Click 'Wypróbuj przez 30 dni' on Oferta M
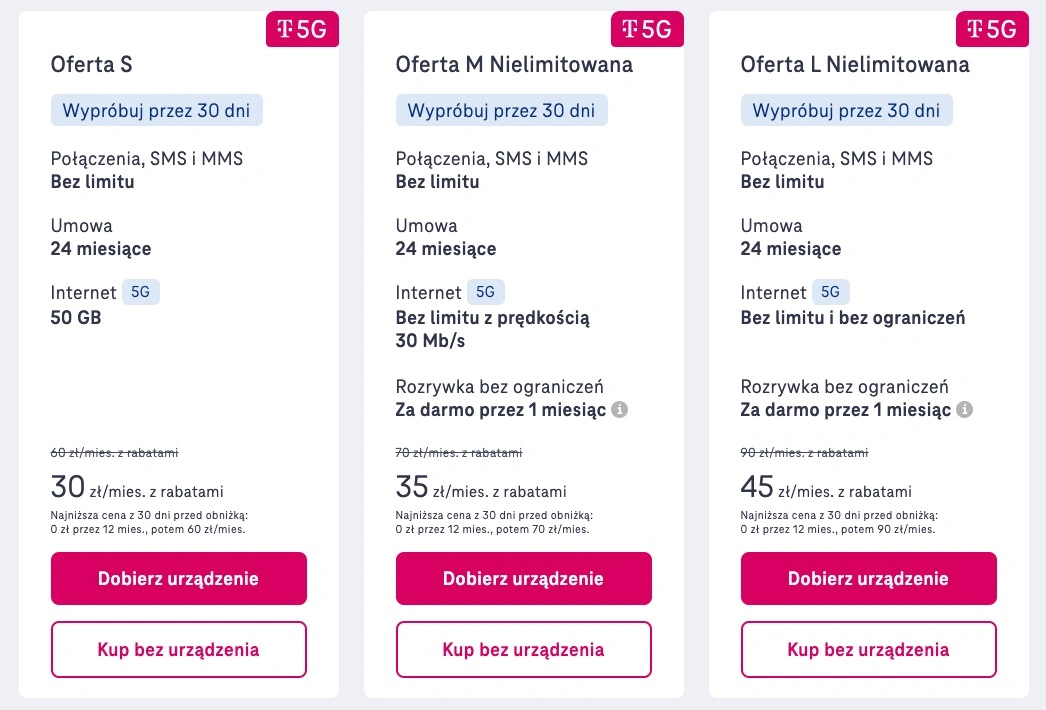 point(502,110)
